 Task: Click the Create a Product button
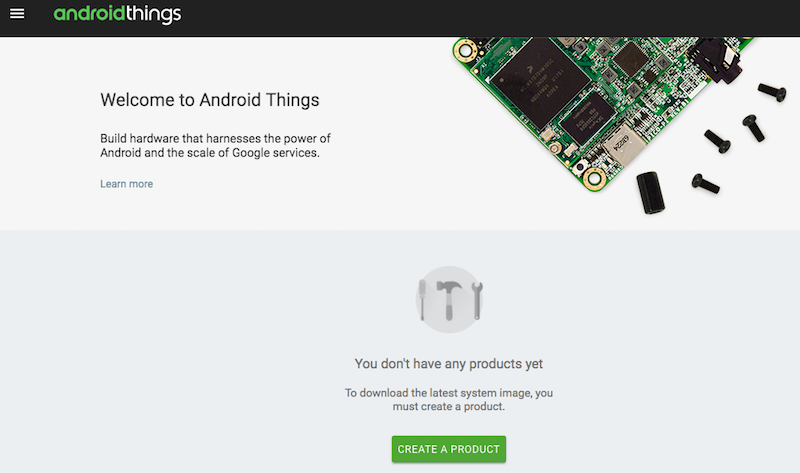pyautogui.click(x=448, y=449)
